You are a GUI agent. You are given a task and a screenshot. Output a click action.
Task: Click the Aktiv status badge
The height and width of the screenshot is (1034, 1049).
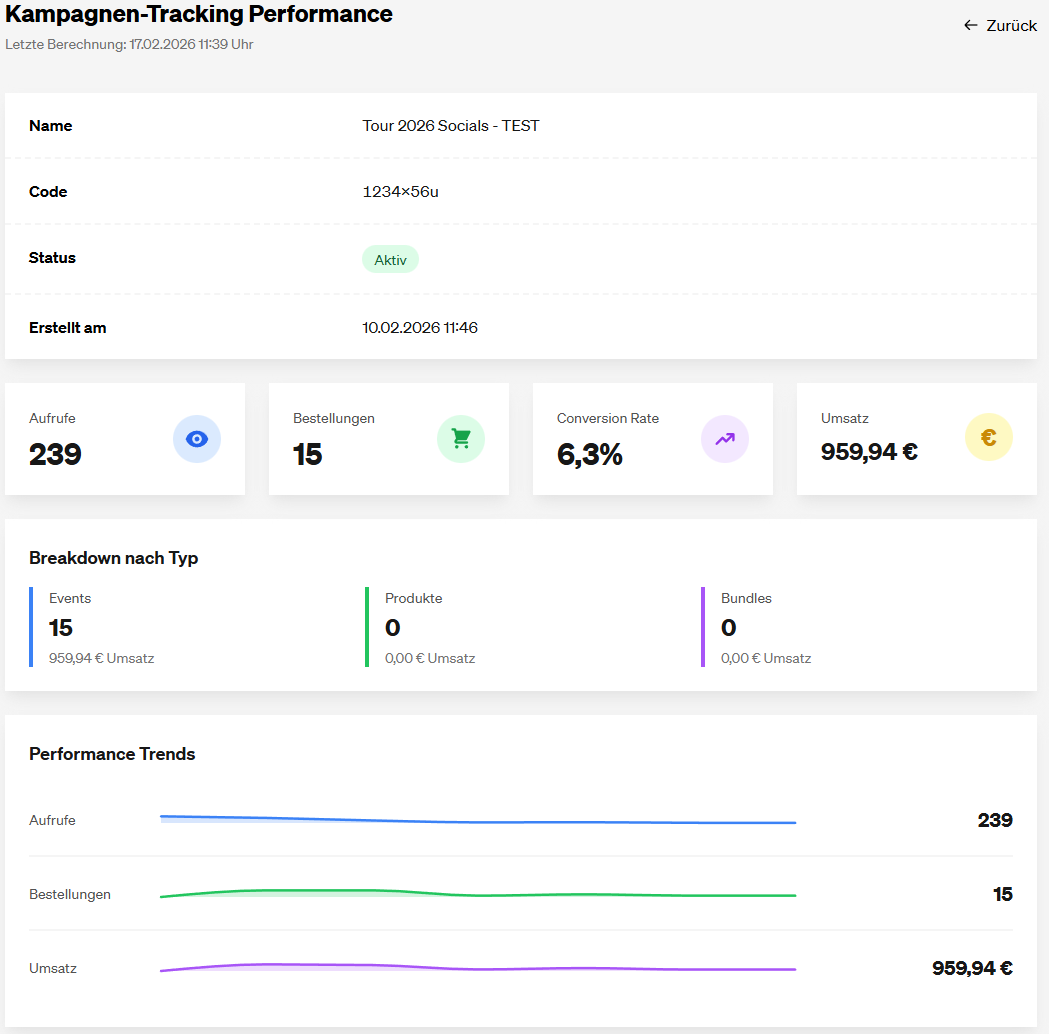[391, 260]
